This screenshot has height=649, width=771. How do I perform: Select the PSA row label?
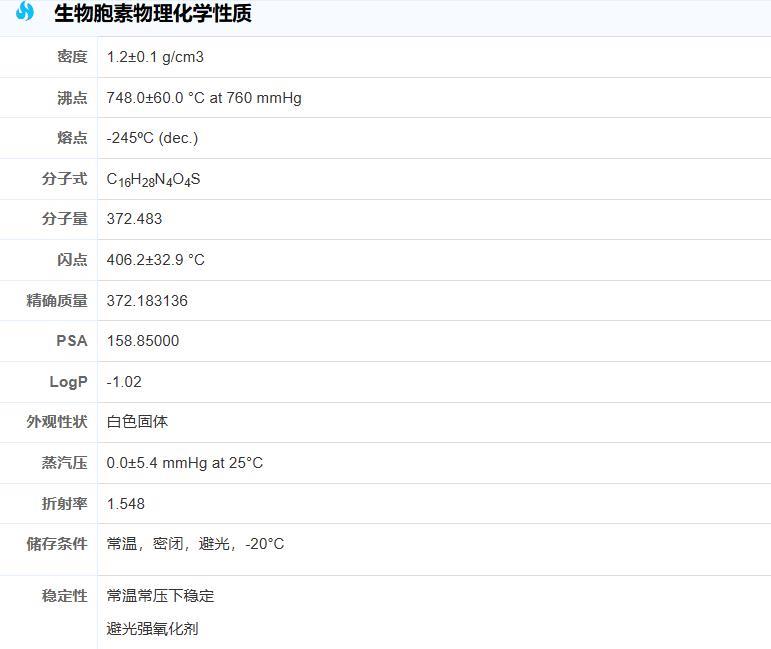click(x=72, y=341)
